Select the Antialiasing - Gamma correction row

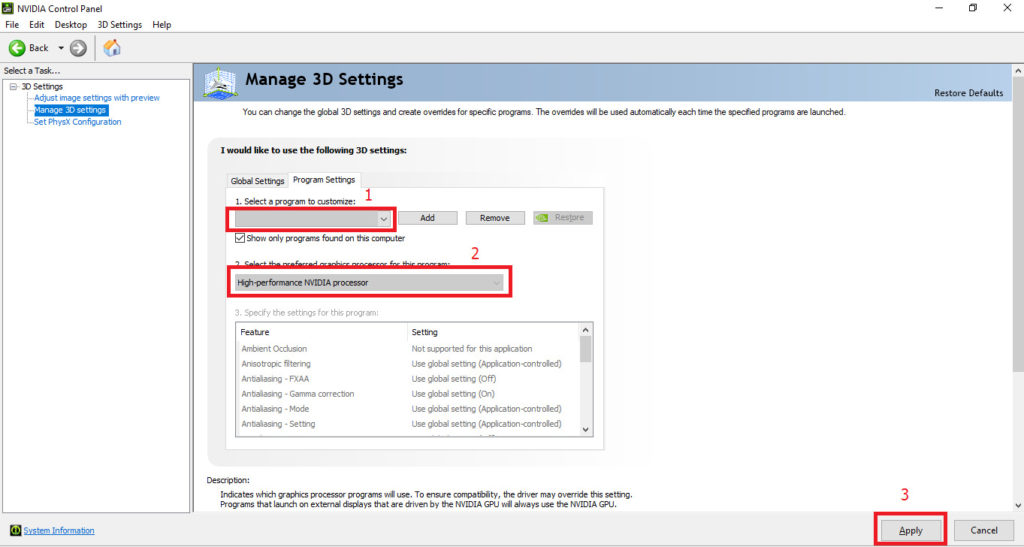407,394
